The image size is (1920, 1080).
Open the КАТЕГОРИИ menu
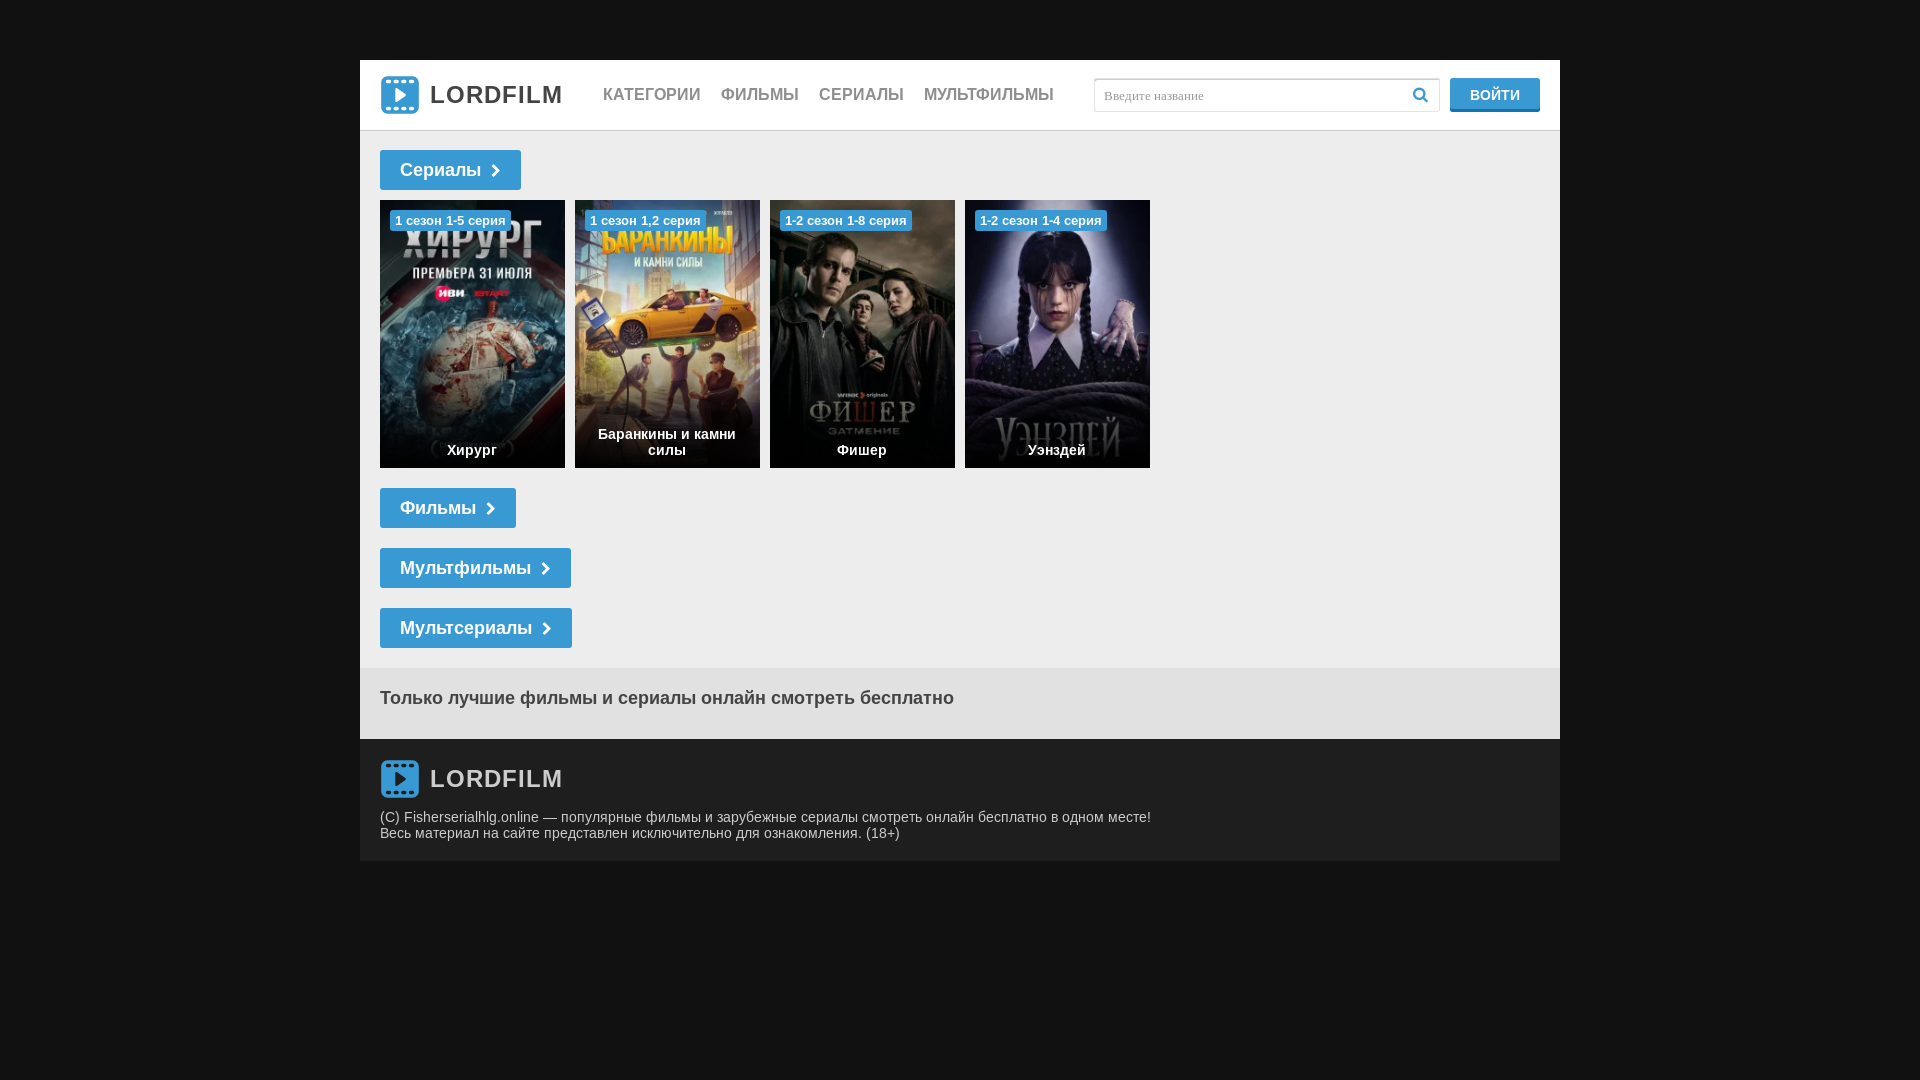651,95
